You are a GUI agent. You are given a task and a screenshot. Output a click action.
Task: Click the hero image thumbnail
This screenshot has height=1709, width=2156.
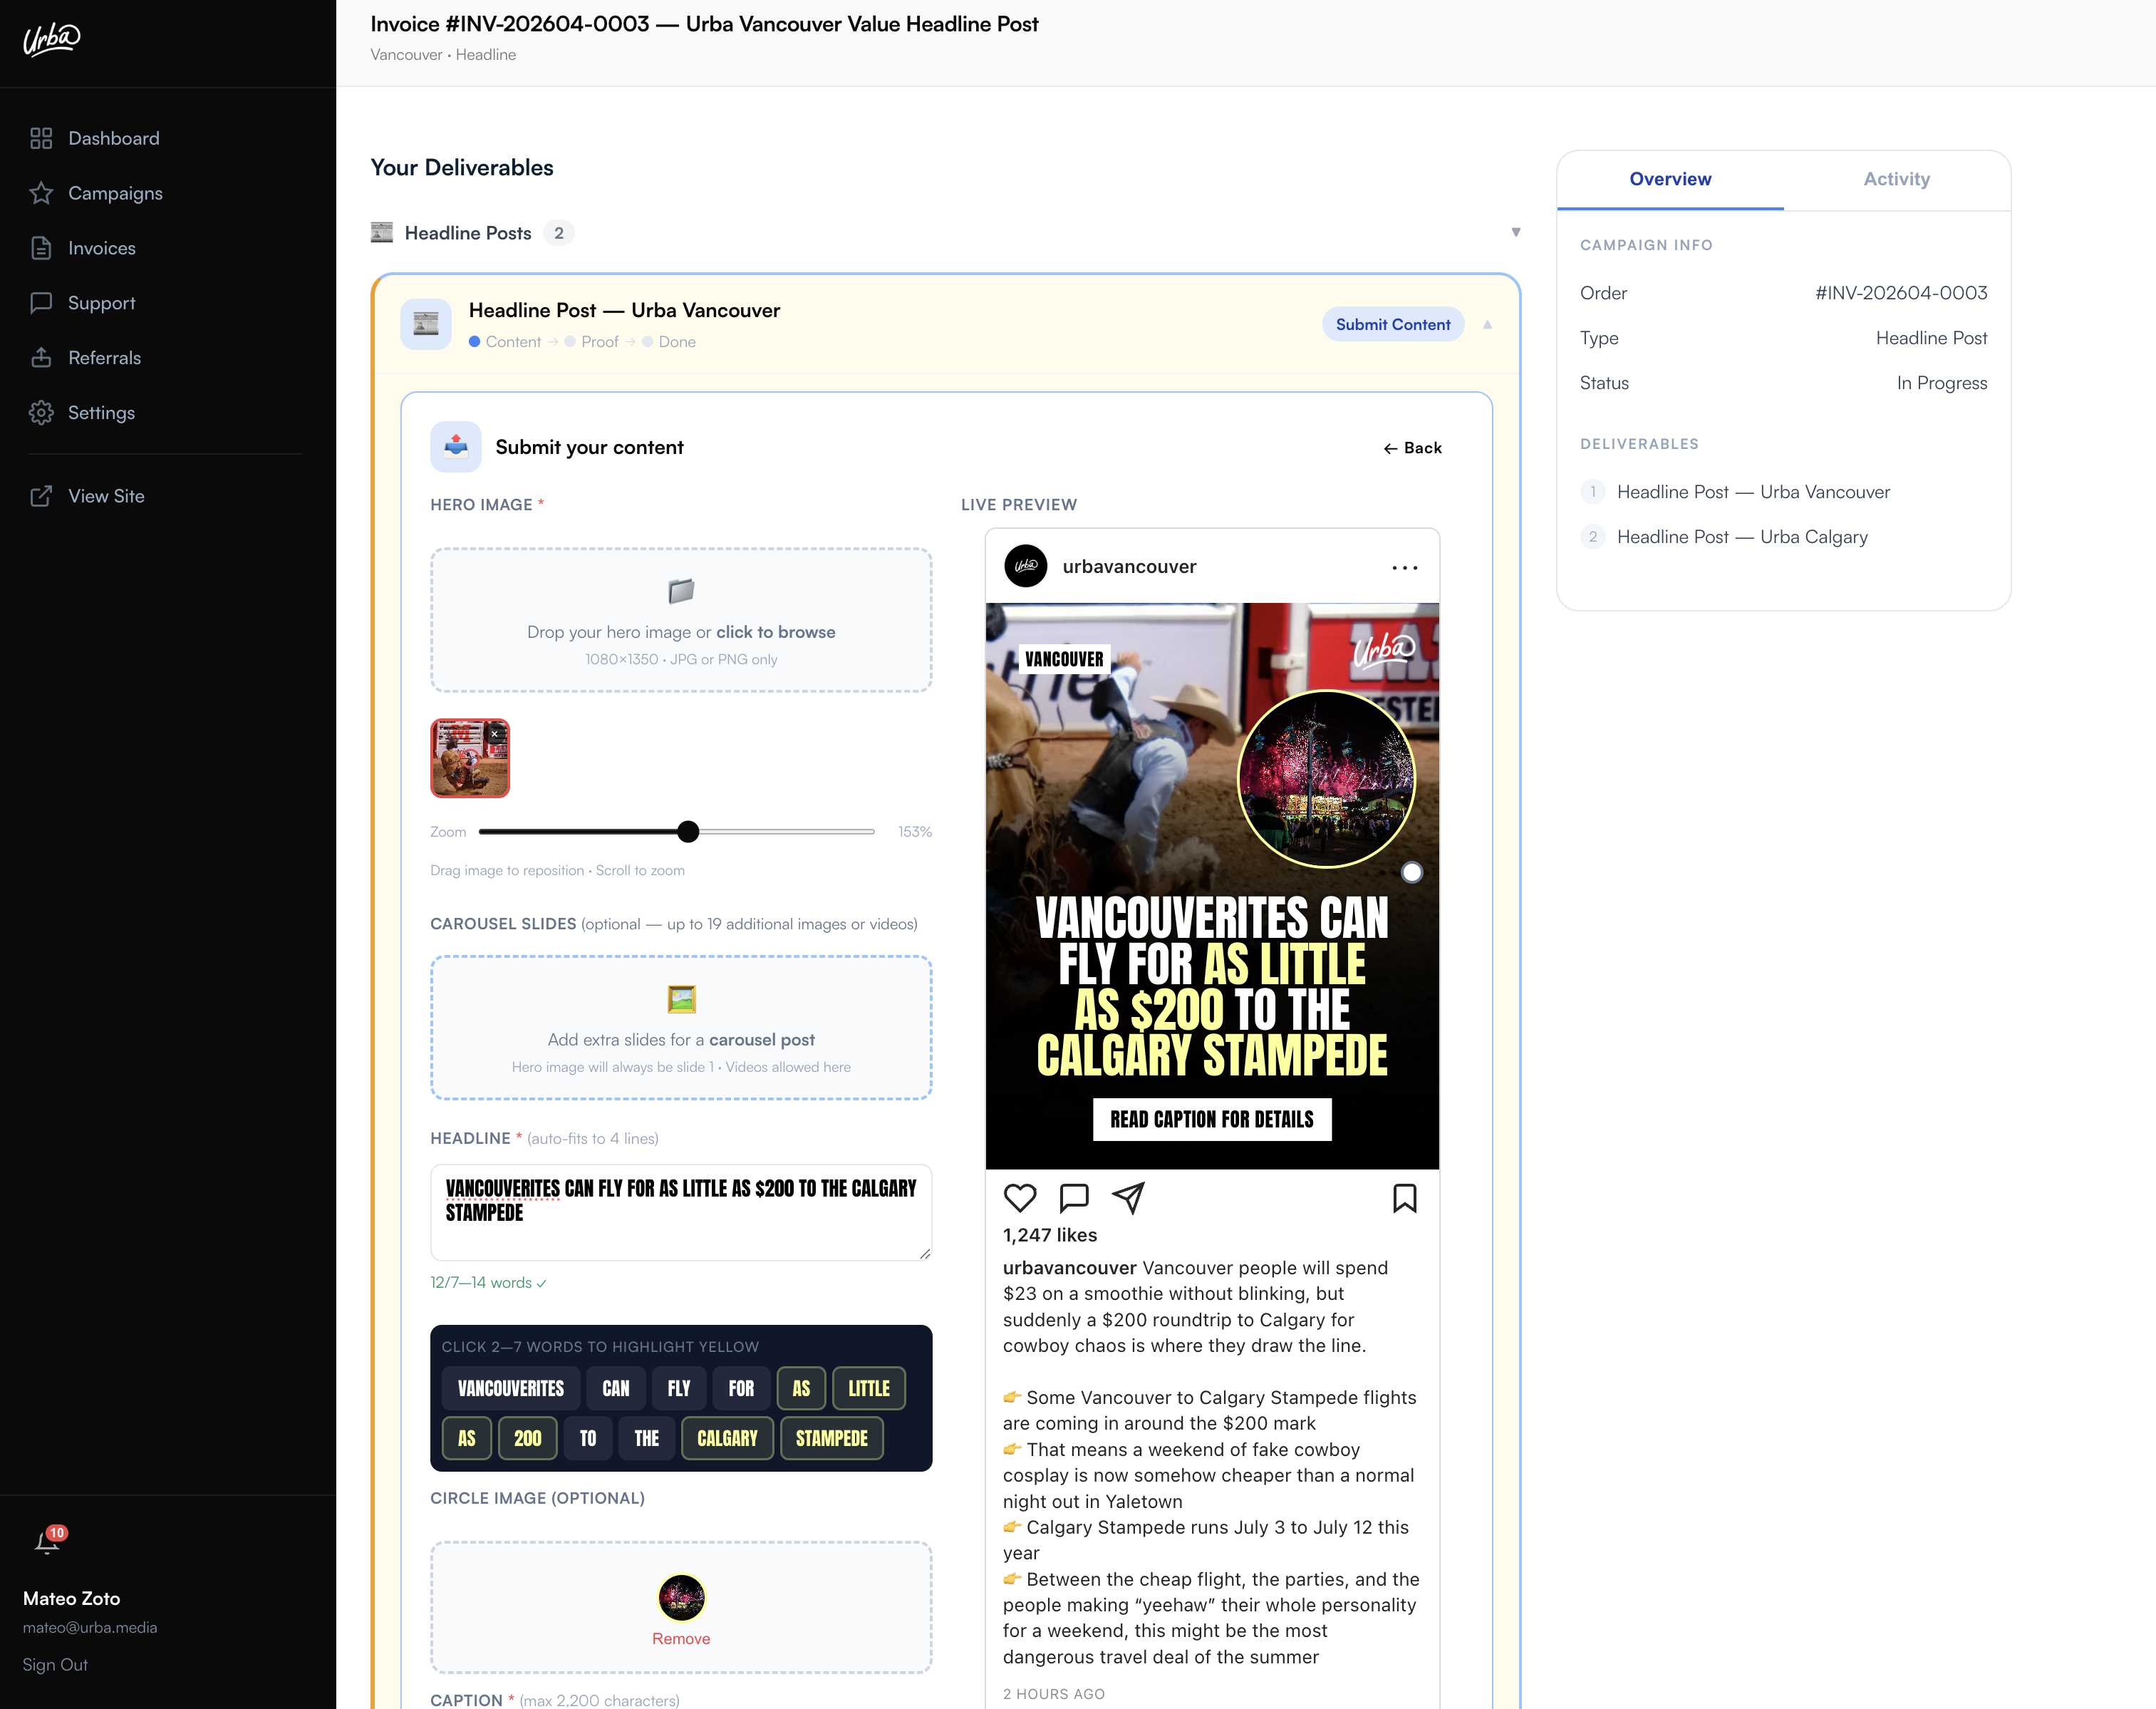[x=470, y=758]
